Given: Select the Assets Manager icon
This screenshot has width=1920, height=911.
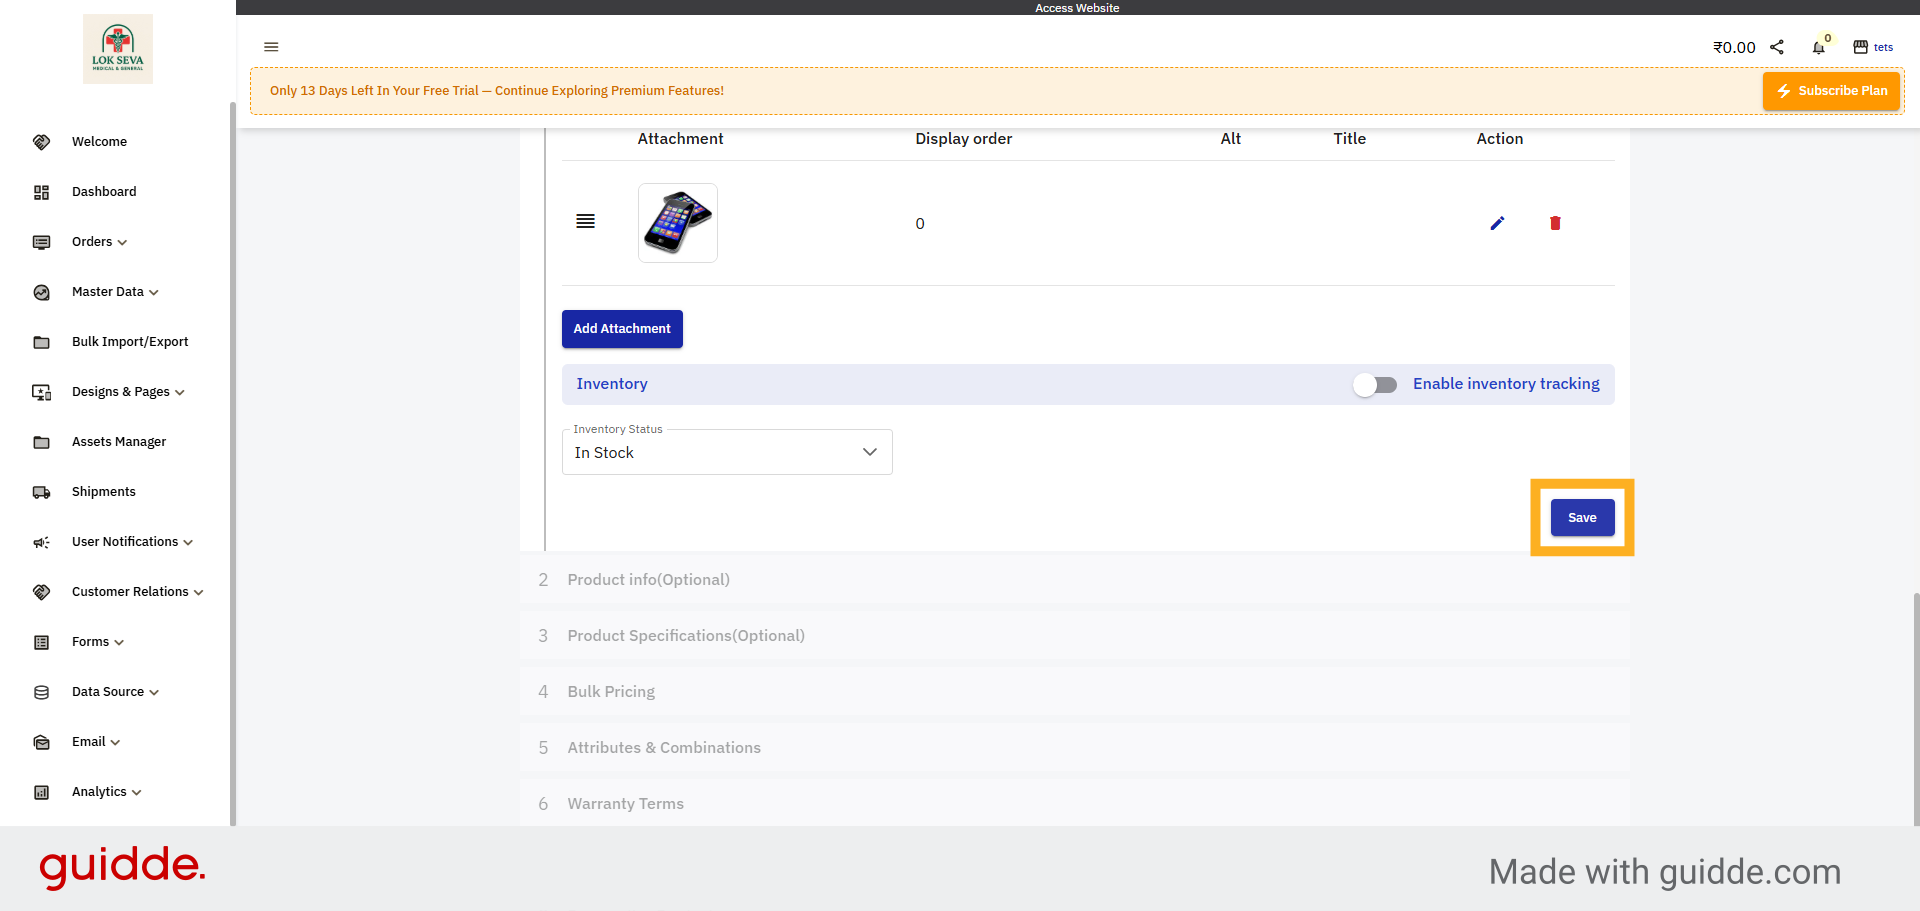Looking at the screenshot, I should 41,442.
